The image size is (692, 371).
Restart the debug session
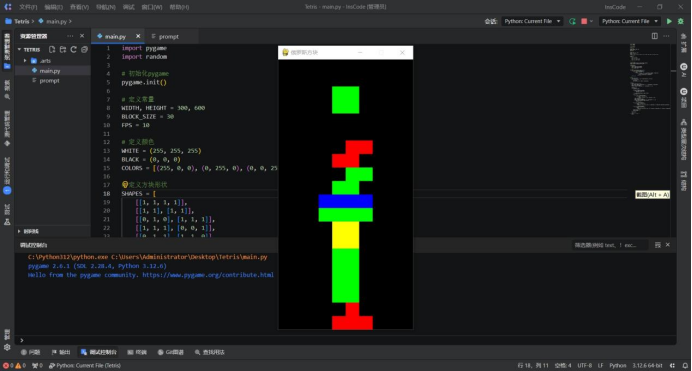coord(572,21)
